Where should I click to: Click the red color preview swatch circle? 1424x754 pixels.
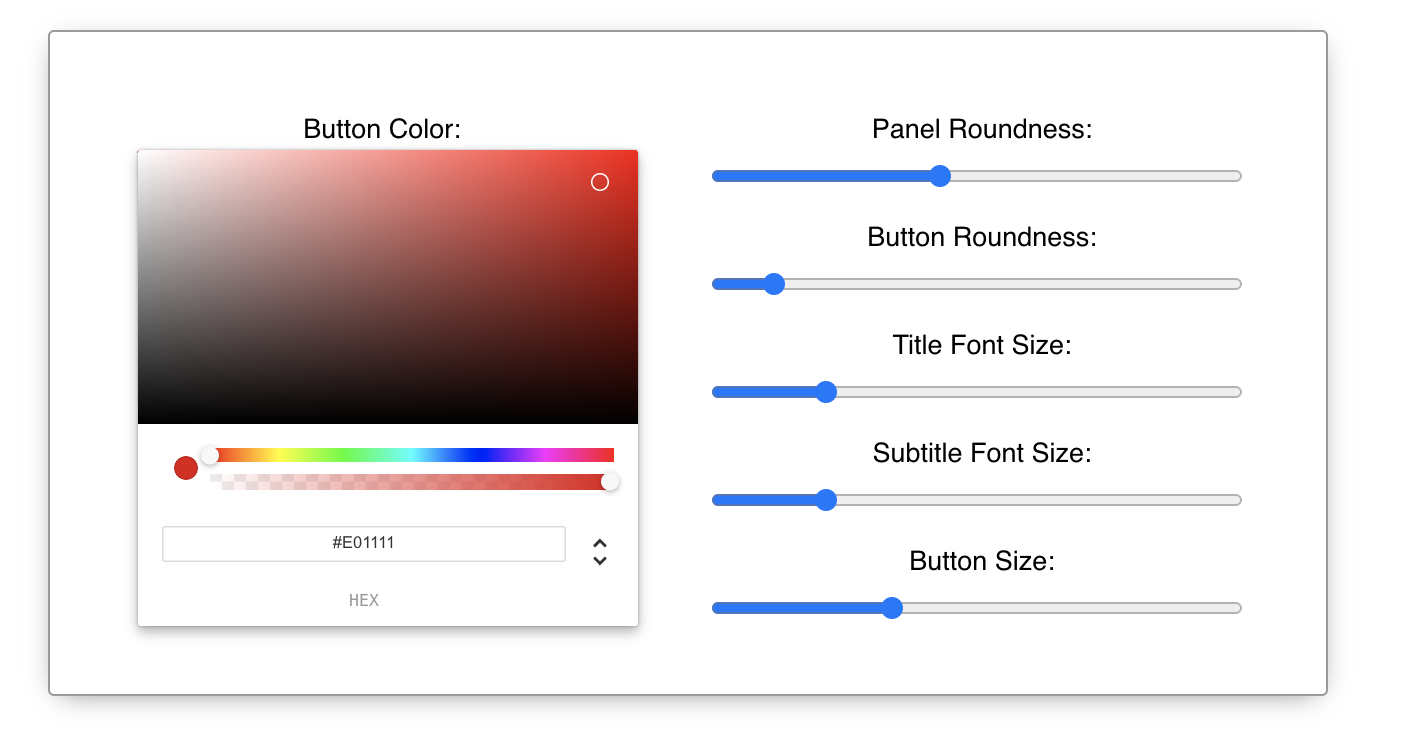[x=186, y=468]
